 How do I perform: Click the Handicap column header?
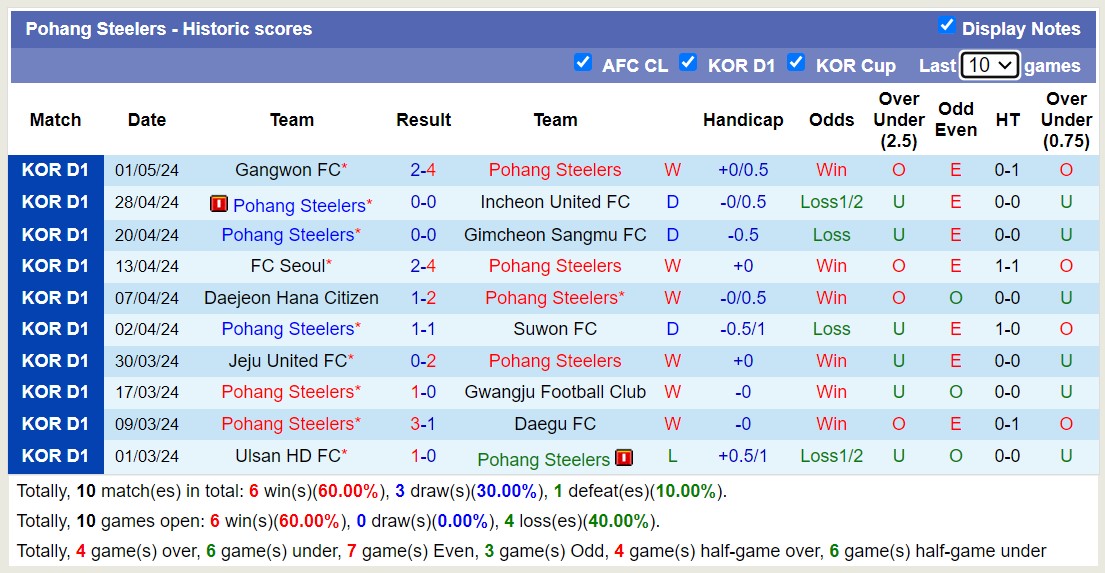[743, 120]
